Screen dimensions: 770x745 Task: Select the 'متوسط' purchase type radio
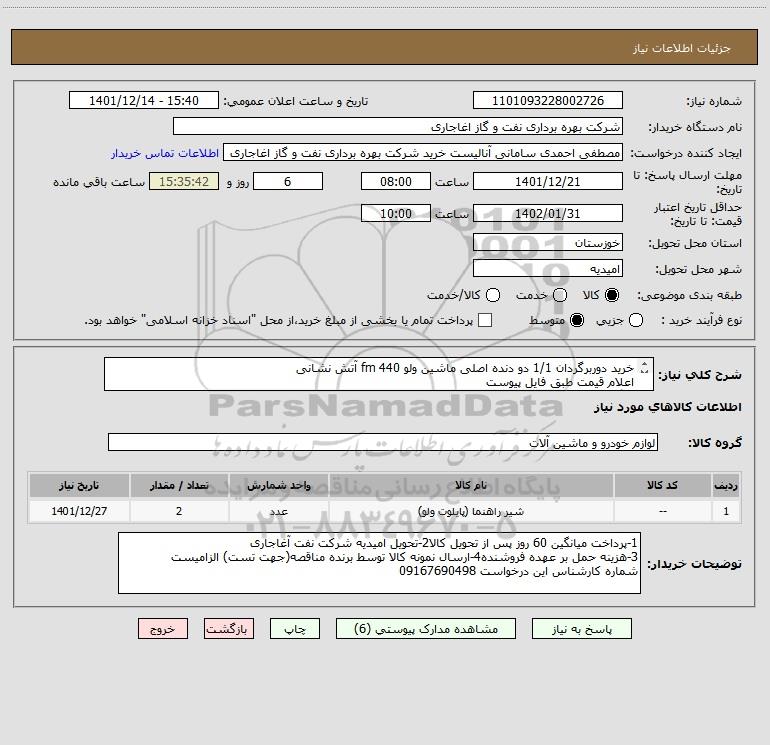577,320
